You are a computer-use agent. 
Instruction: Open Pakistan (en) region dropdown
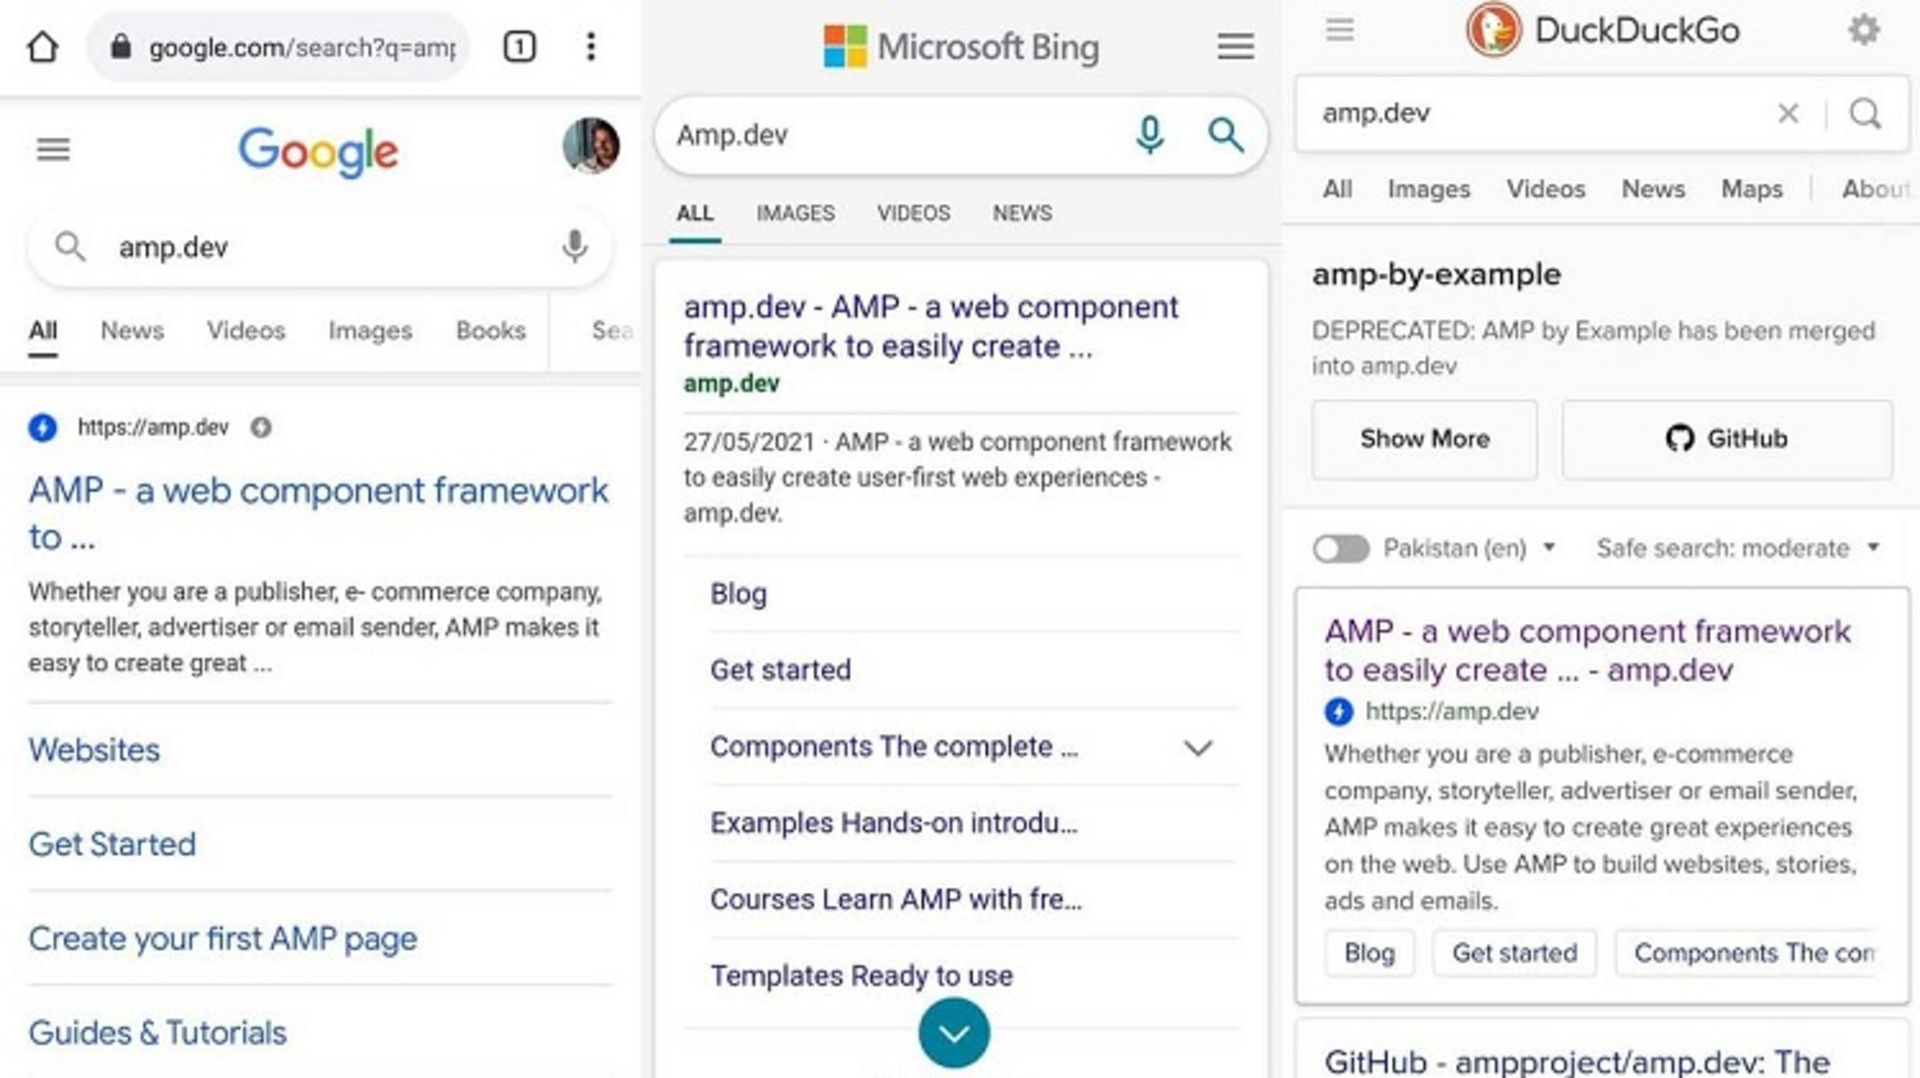[x=1469, y=549]
